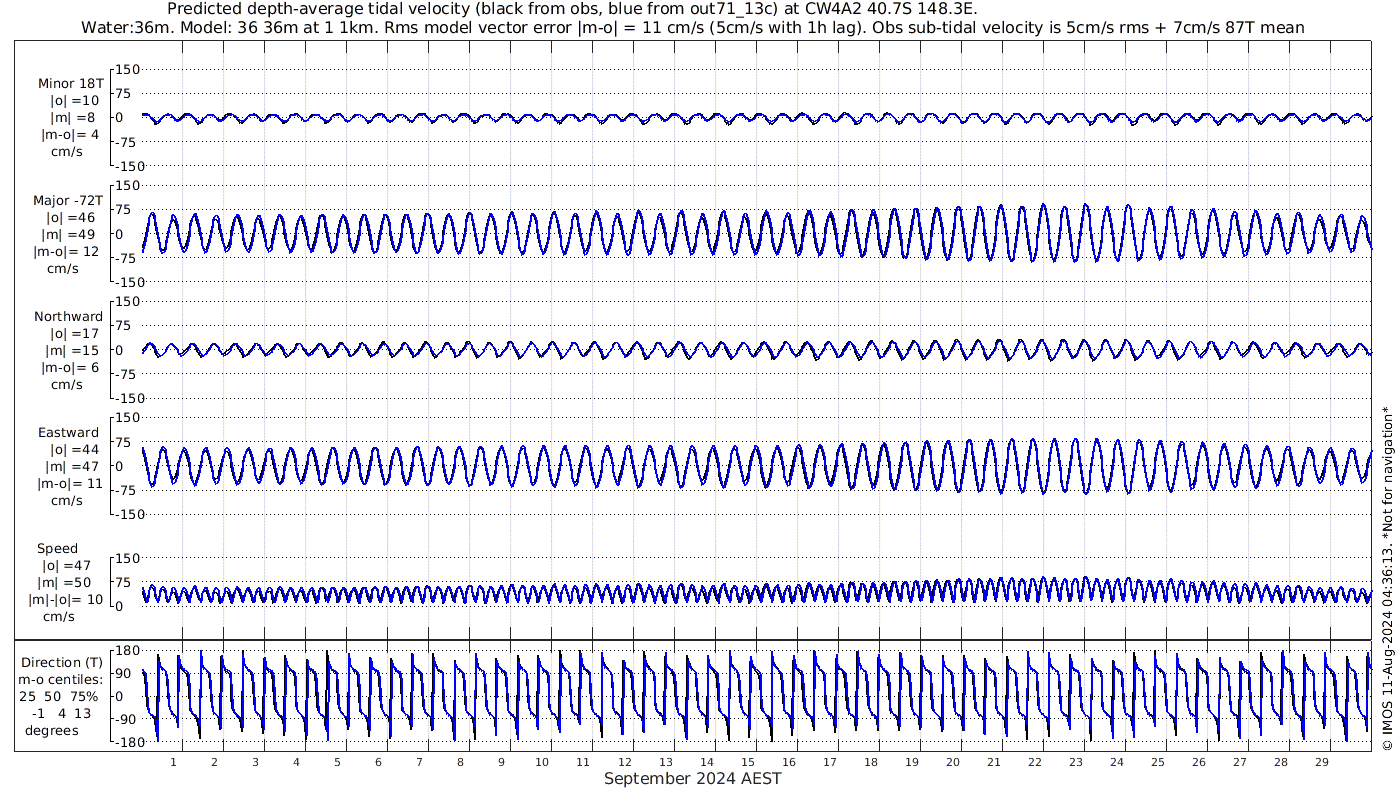This screenshot has height=800, width=1400.
Task: Click the '180' tick on Direction axis
Action: pos(125,650)
